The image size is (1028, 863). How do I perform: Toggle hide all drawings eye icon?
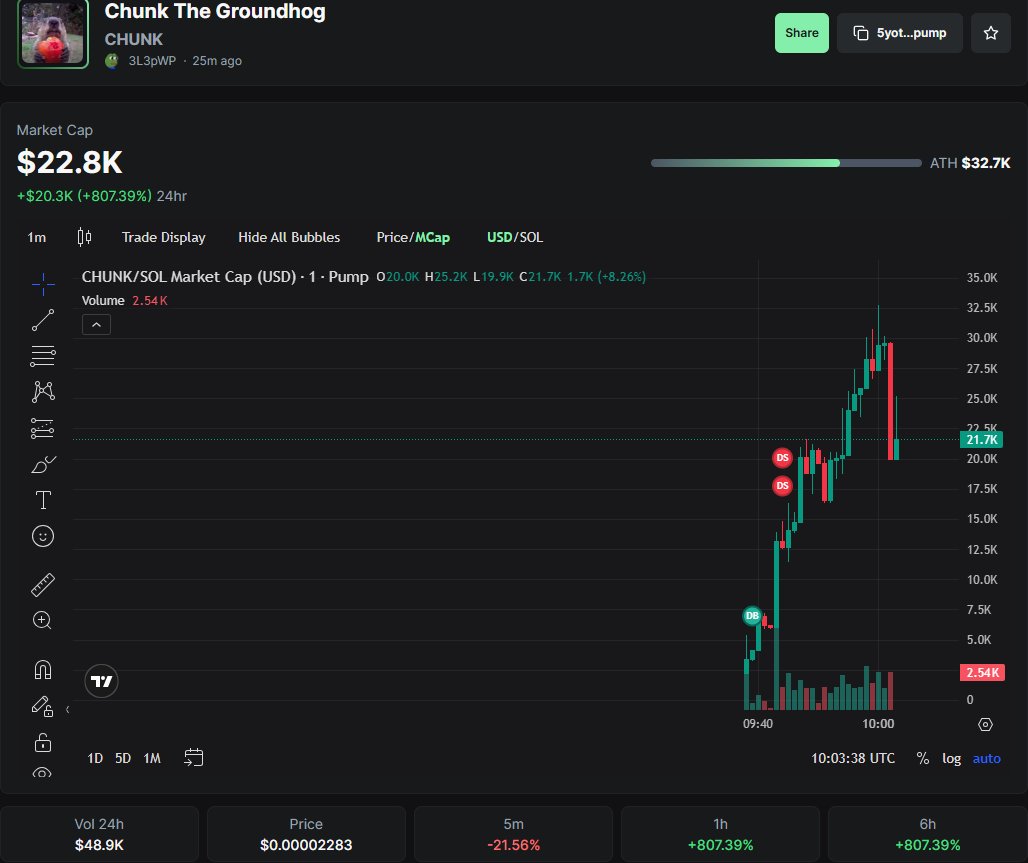click(x=42, y=773)
